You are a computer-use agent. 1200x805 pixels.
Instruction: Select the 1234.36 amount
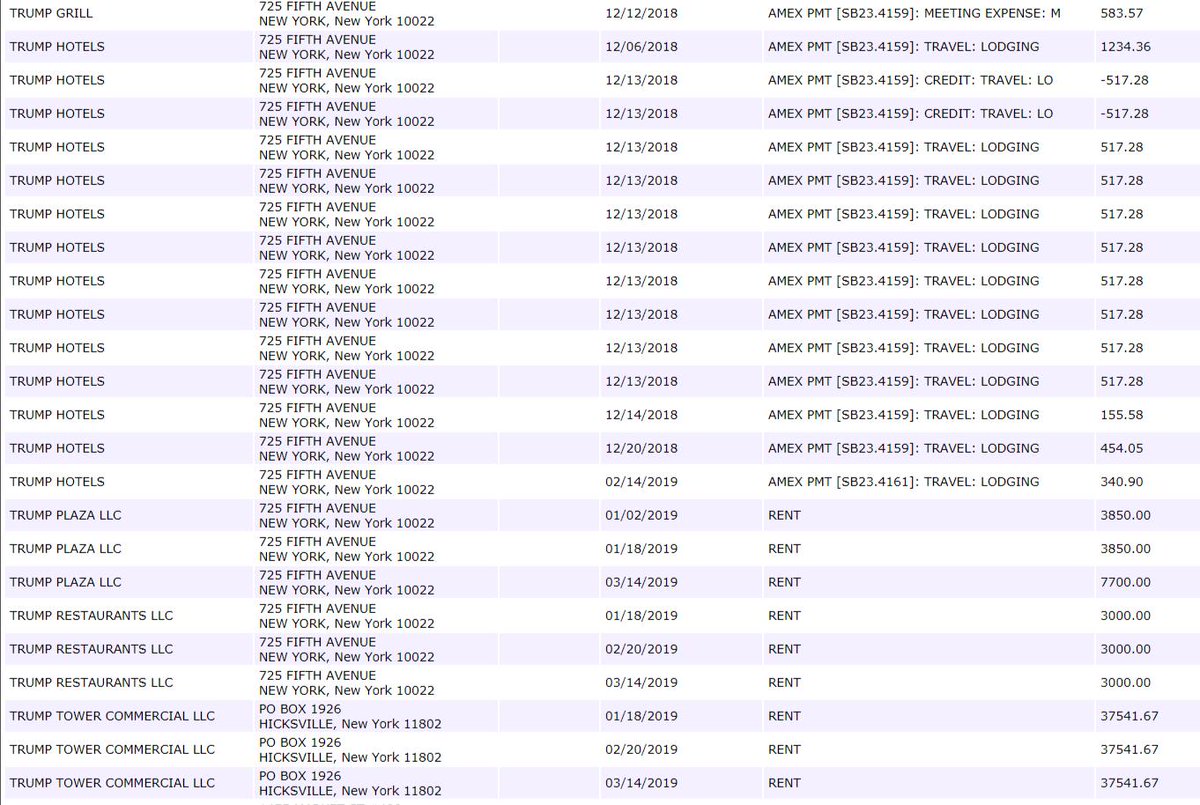[x=1126, y=47]
